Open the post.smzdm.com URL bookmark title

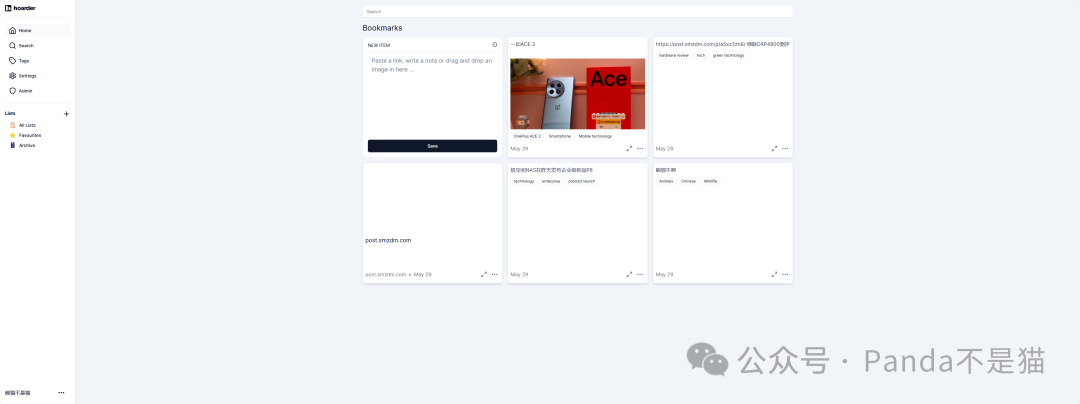point(723,44)
